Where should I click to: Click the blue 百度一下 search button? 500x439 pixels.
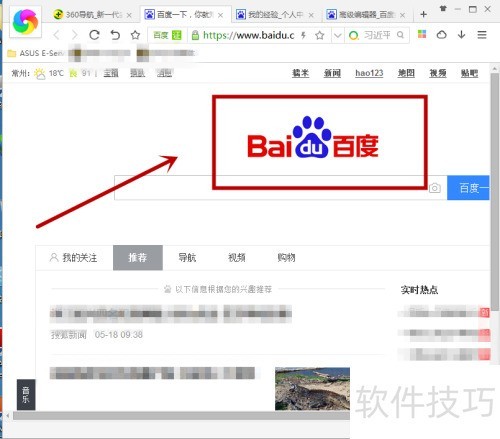468,188
